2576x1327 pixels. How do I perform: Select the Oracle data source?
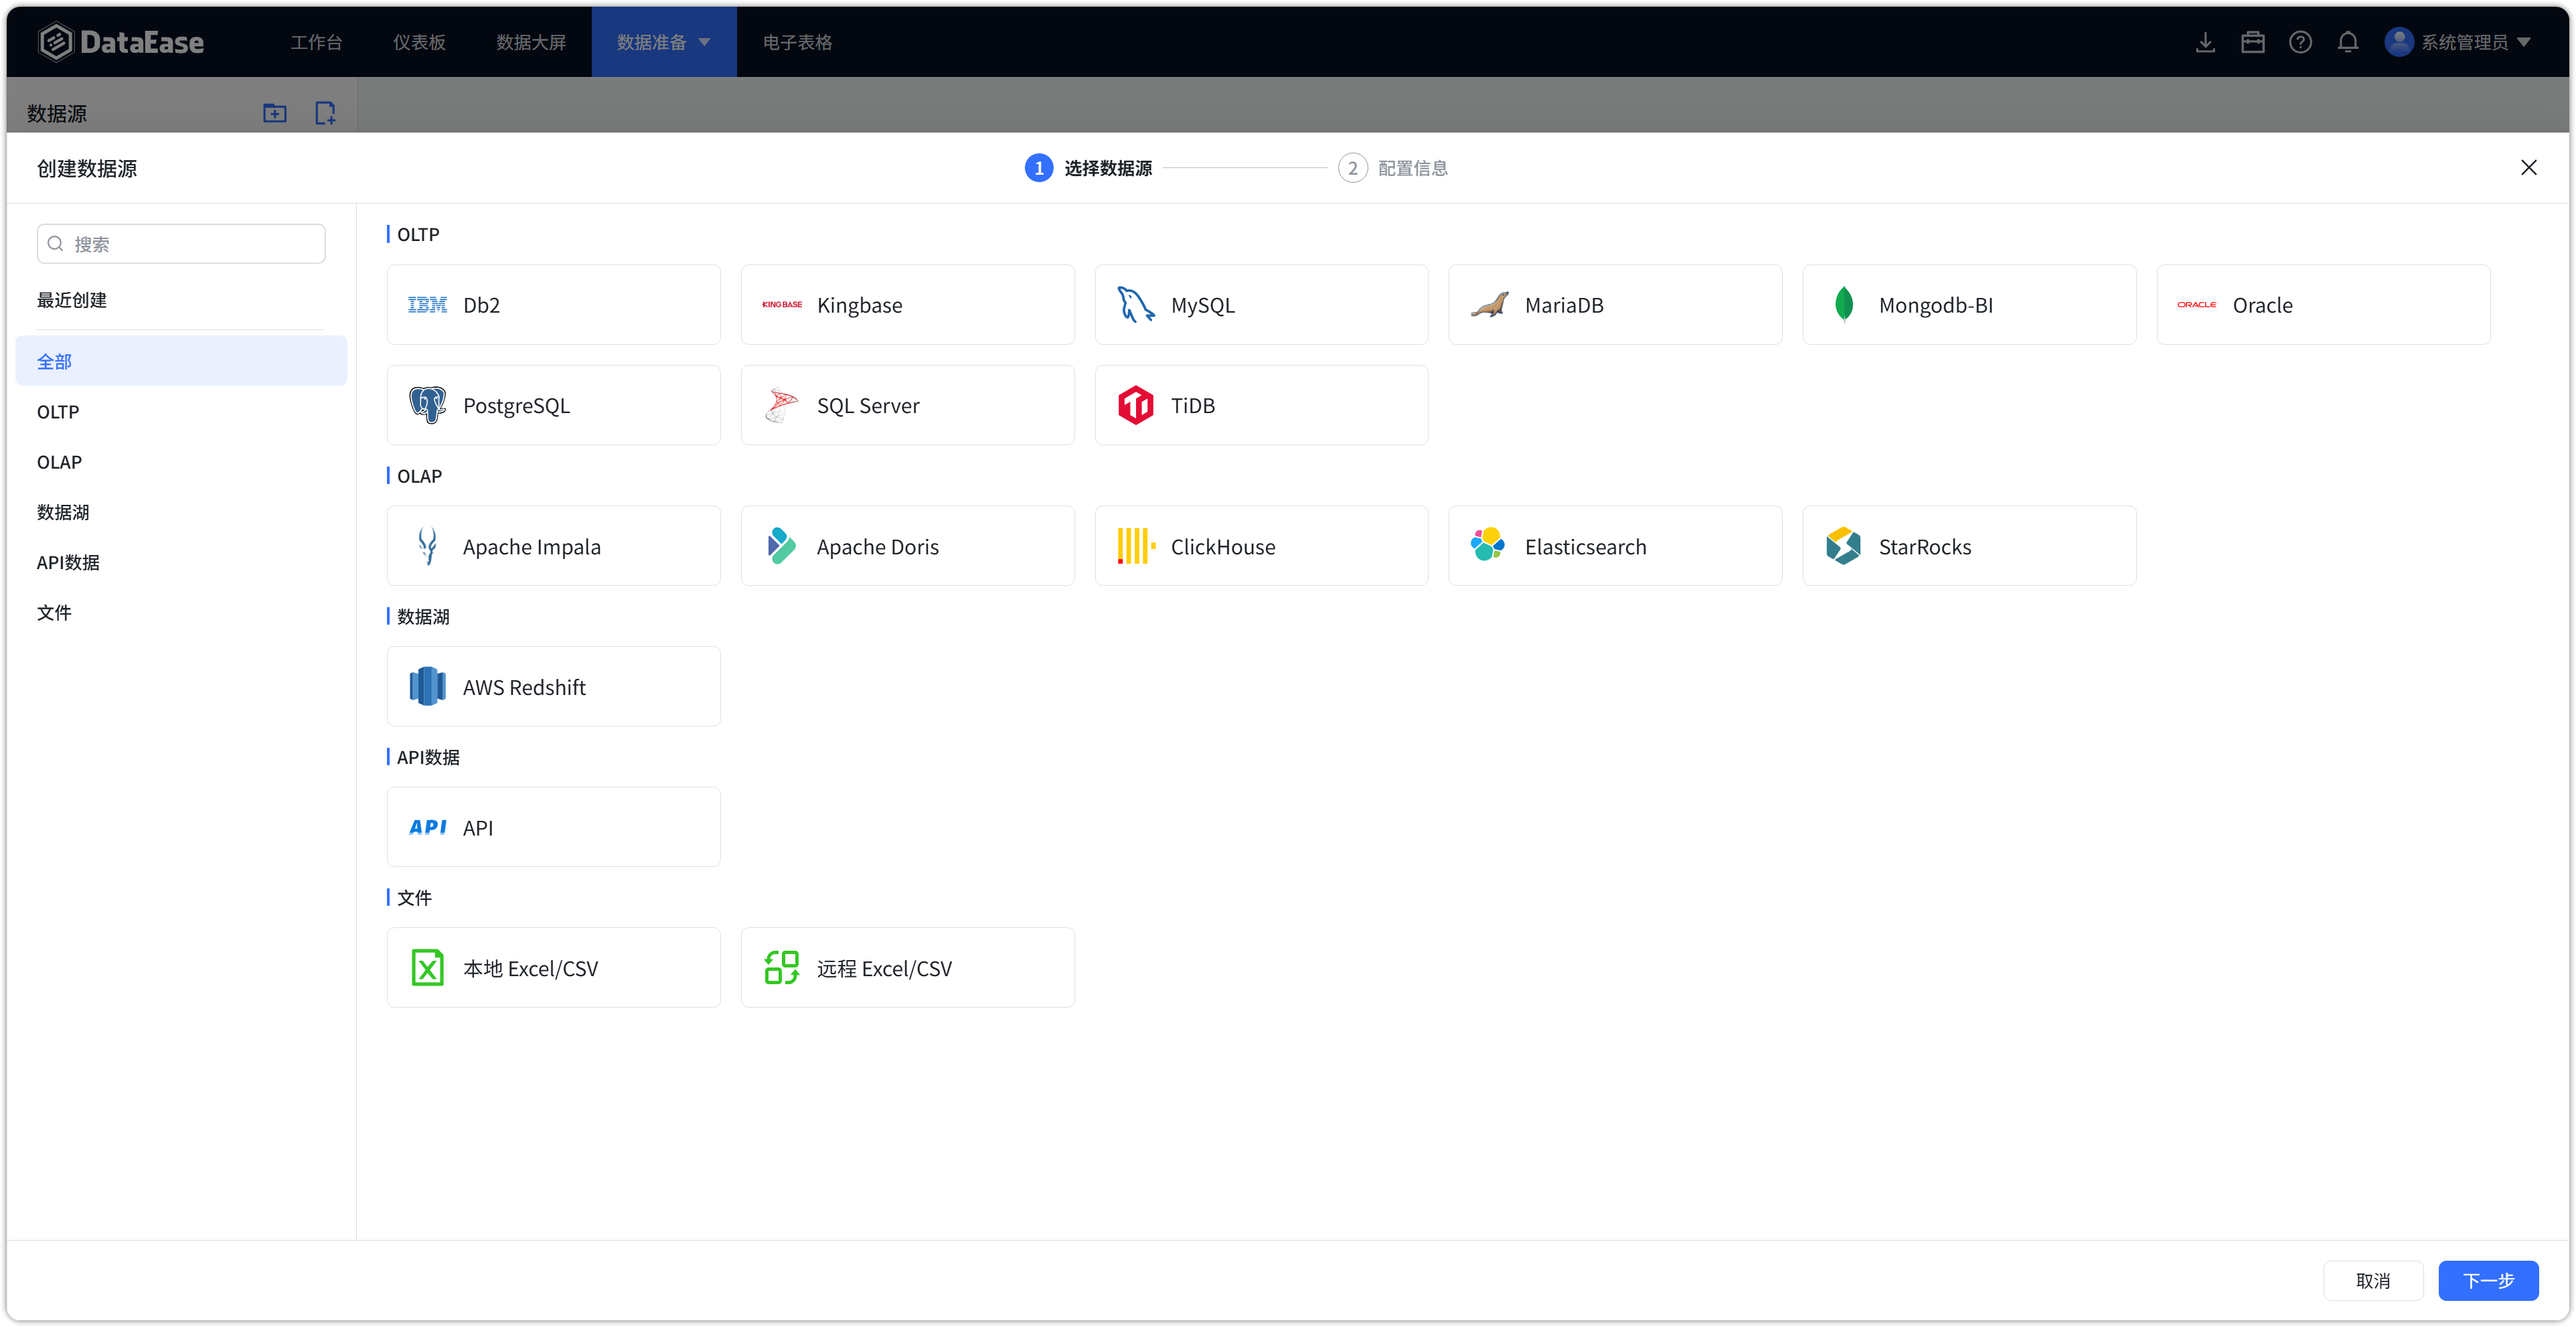click(x=2323, y=305)
